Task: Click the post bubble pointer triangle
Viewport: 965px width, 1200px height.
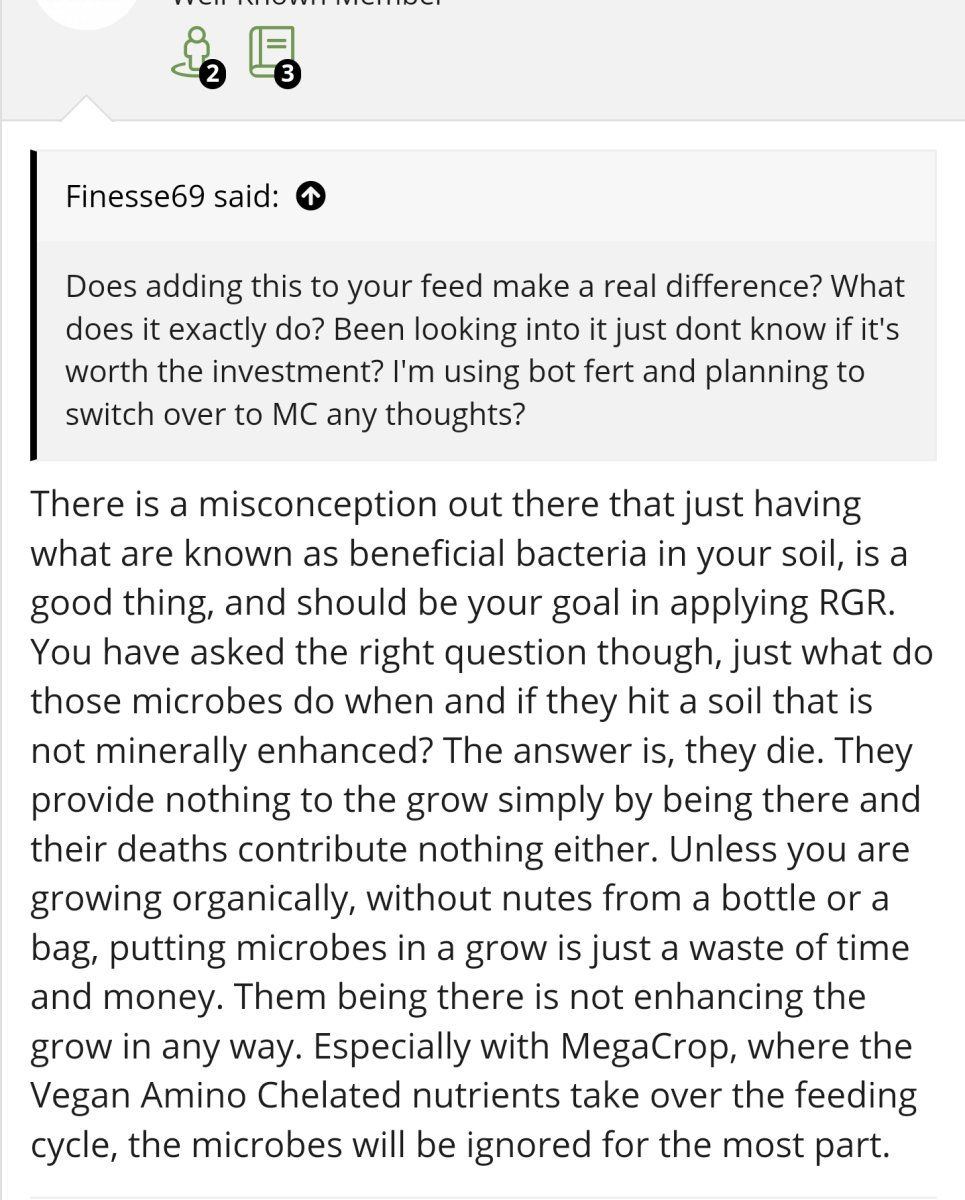Action: point(87,108)
